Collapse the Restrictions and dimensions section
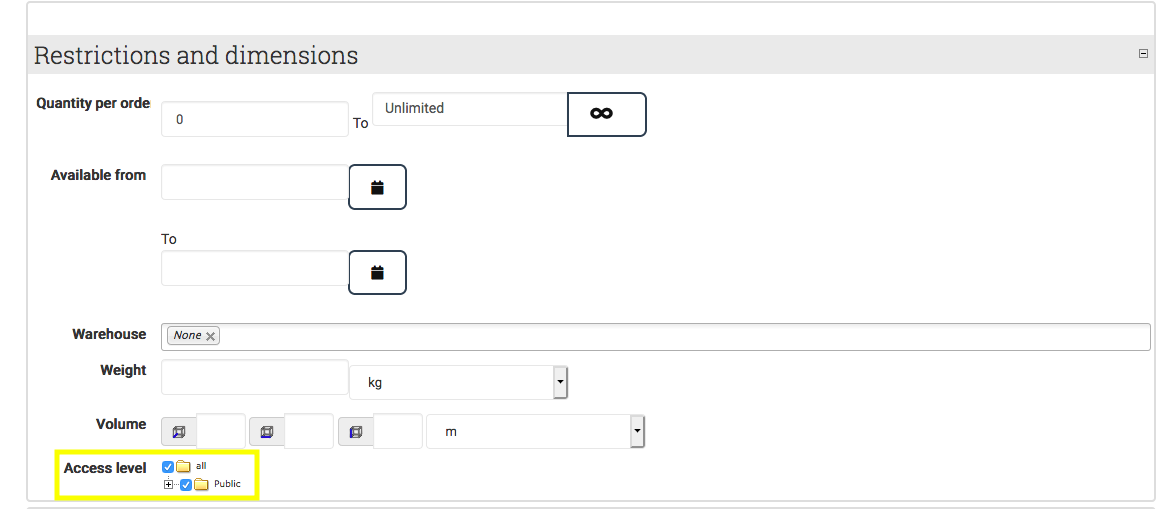 pos(1143,54)
